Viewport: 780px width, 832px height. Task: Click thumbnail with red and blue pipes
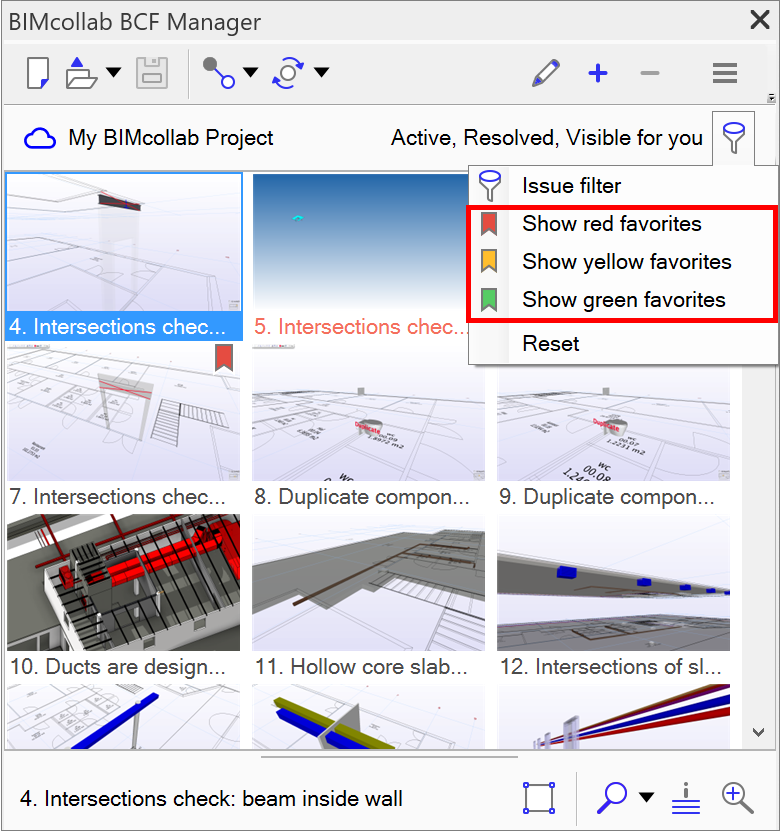[x=613, y=716]
